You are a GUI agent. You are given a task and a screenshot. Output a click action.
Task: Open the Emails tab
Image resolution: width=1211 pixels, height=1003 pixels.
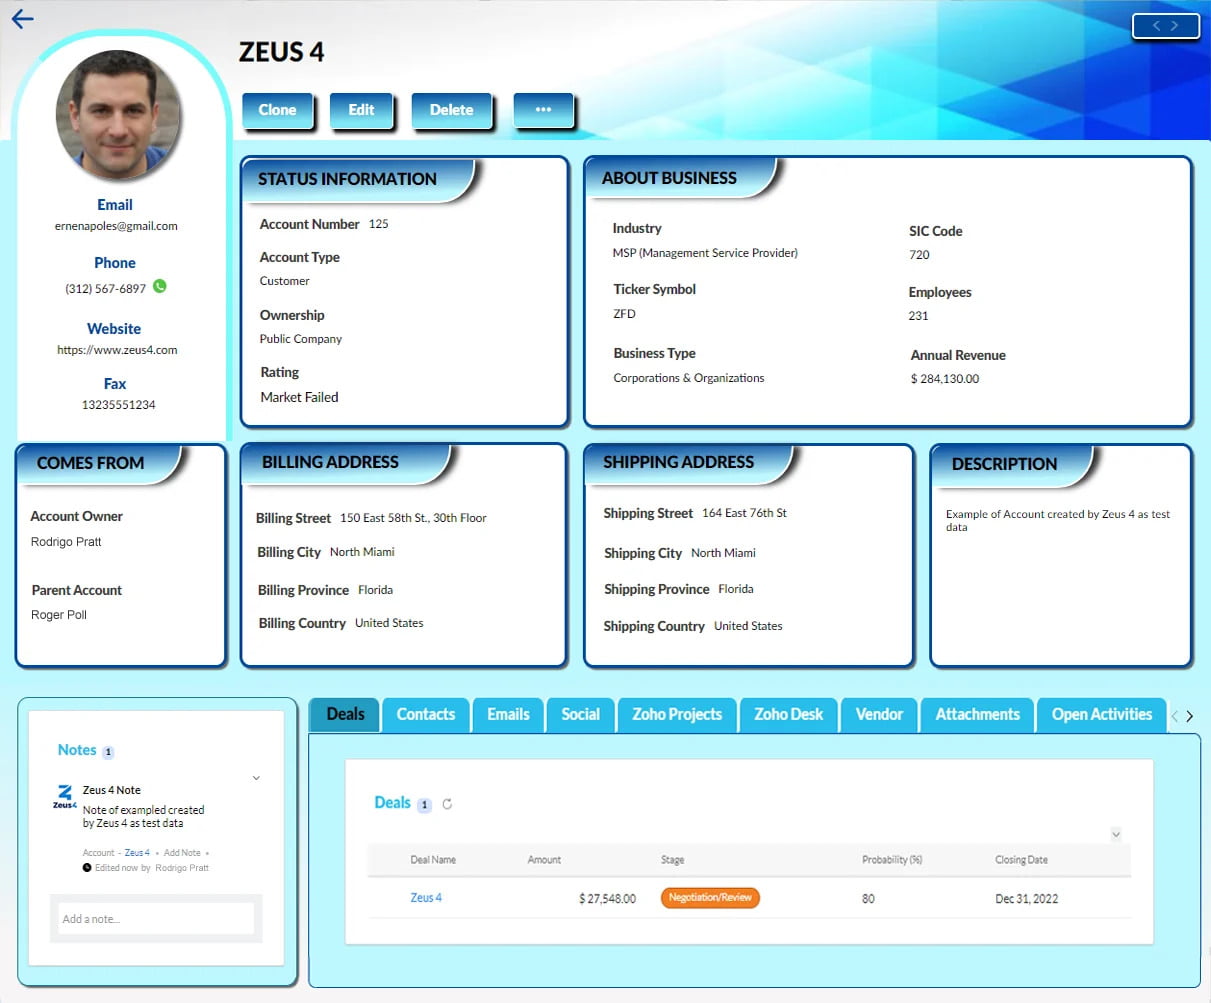click(508, 714)
